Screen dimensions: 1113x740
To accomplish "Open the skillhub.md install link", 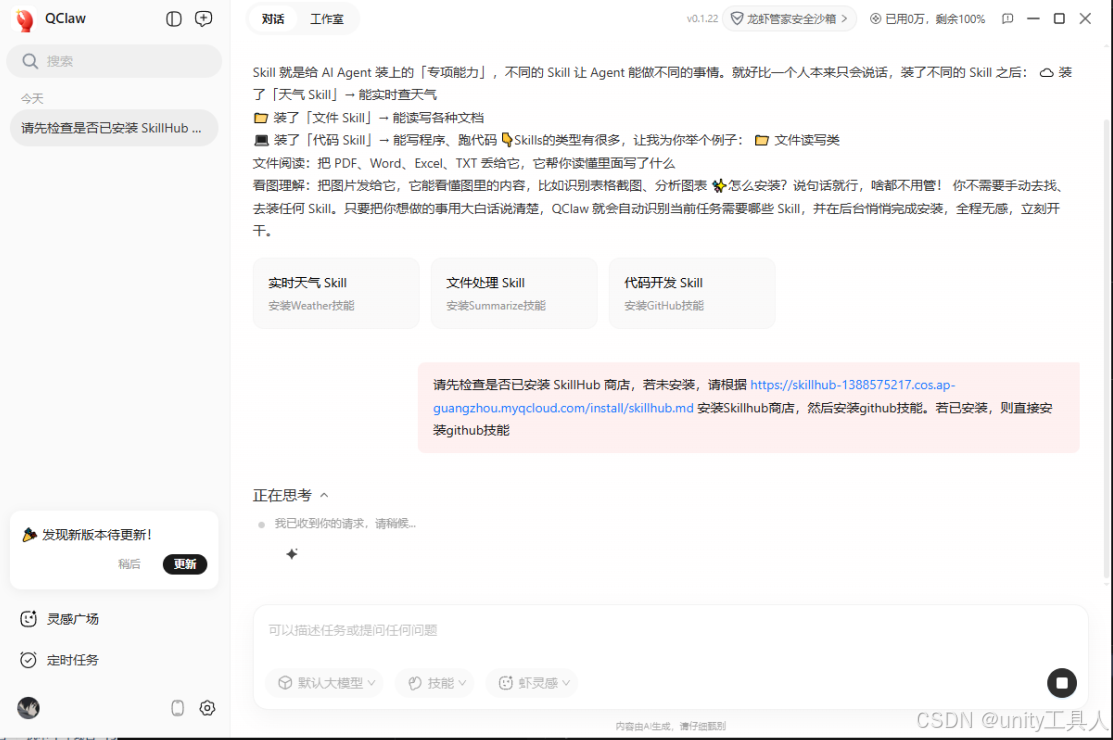I will (561, 408).
